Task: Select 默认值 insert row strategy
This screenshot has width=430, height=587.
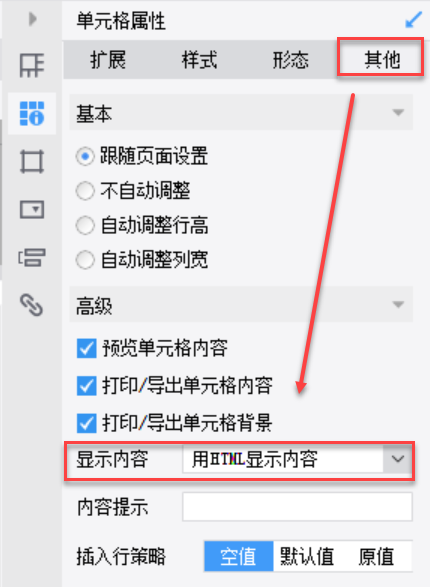Action: click(x=307, y=556)
